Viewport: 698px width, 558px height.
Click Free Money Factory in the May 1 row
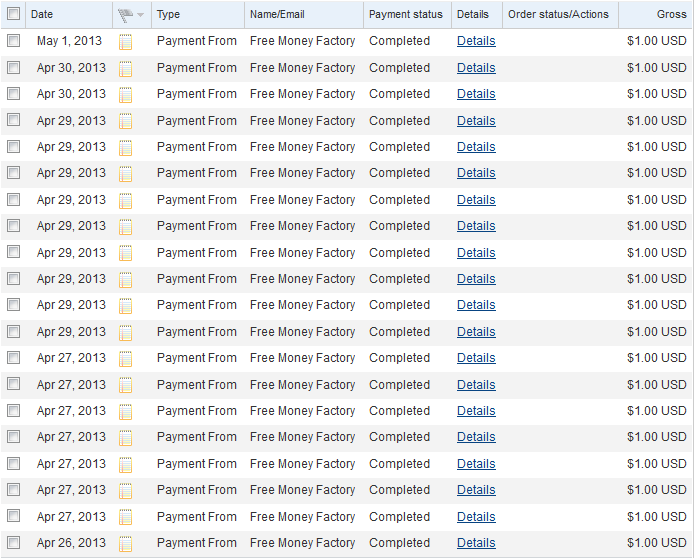[x=302, y=41]
